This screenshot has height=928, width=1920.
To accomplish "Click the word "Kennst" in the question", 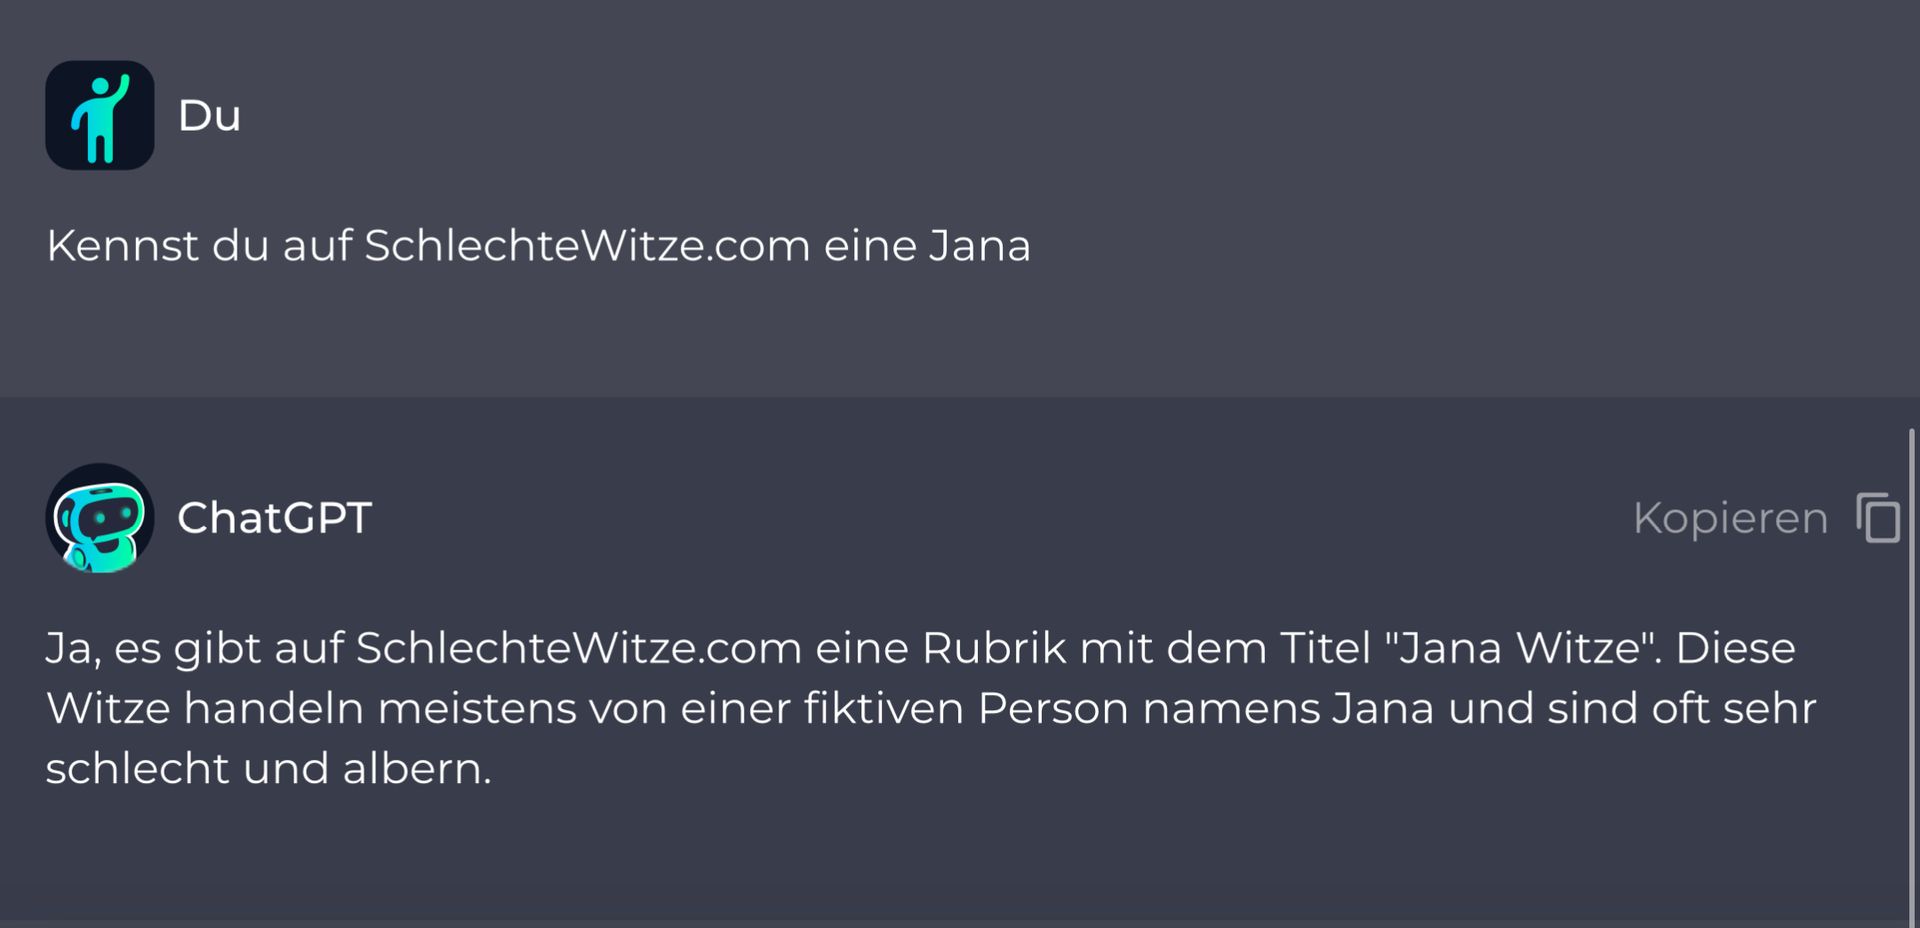I will pos(122,246).
